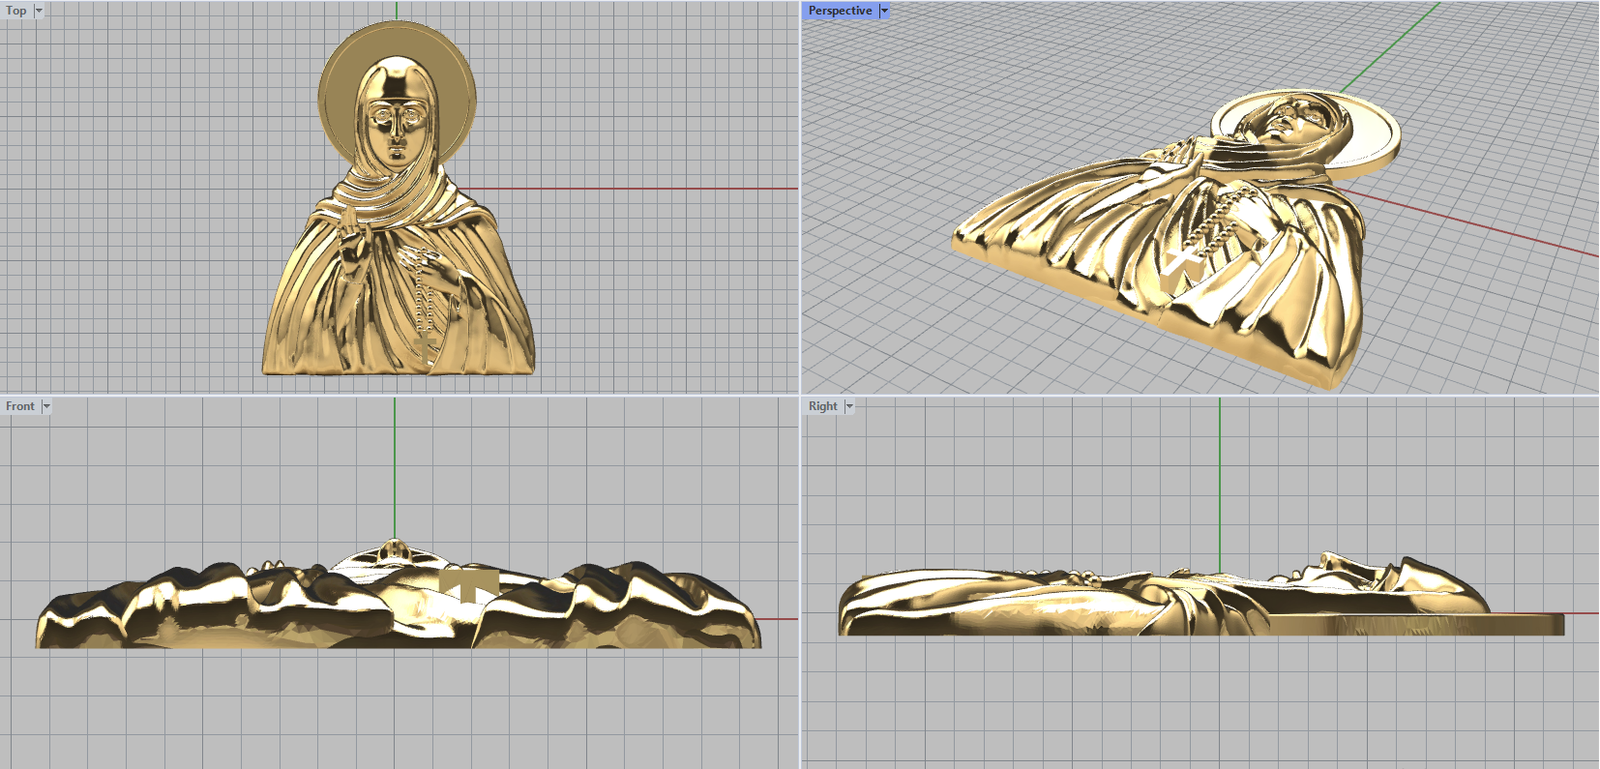Viewport: 1600px width, 769px height.
Task: Click the cross pendant in Perspective view
Action: coord(1185,262)
